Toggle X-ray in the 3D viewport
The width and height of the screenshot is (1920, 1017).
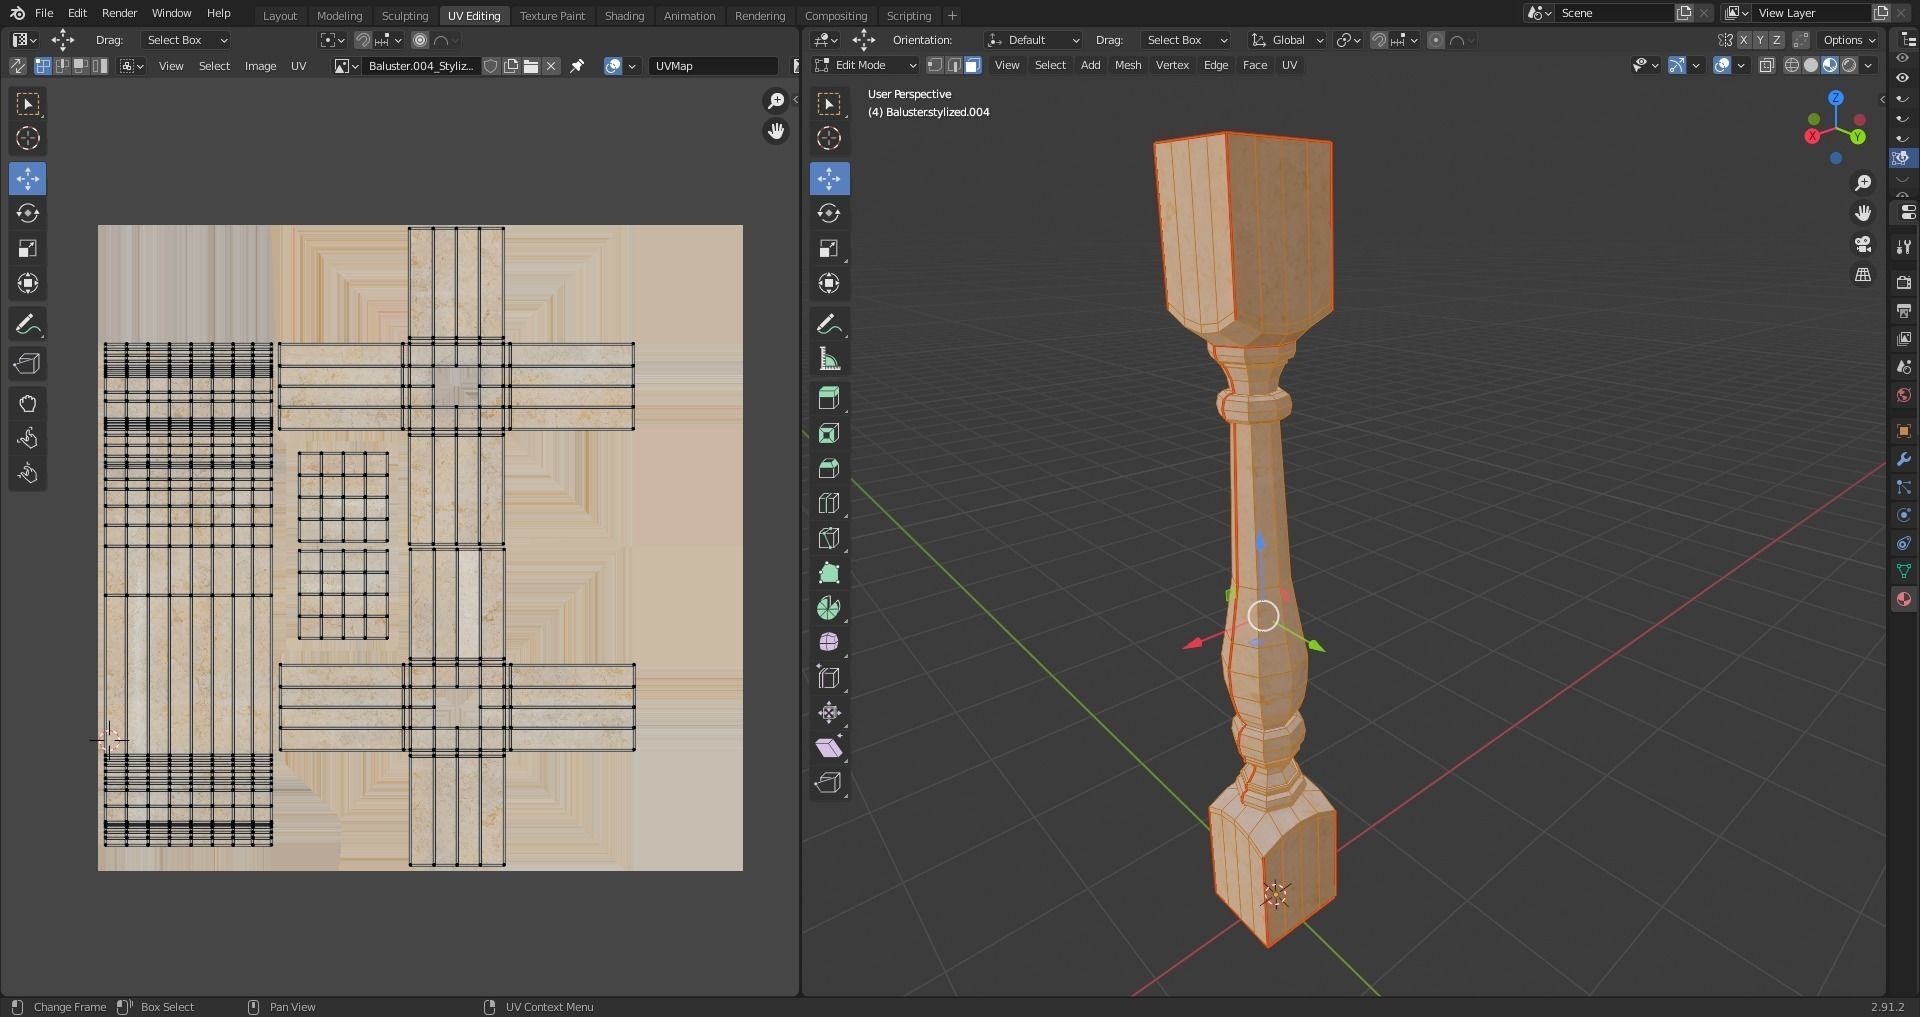tap(1767, 65)
